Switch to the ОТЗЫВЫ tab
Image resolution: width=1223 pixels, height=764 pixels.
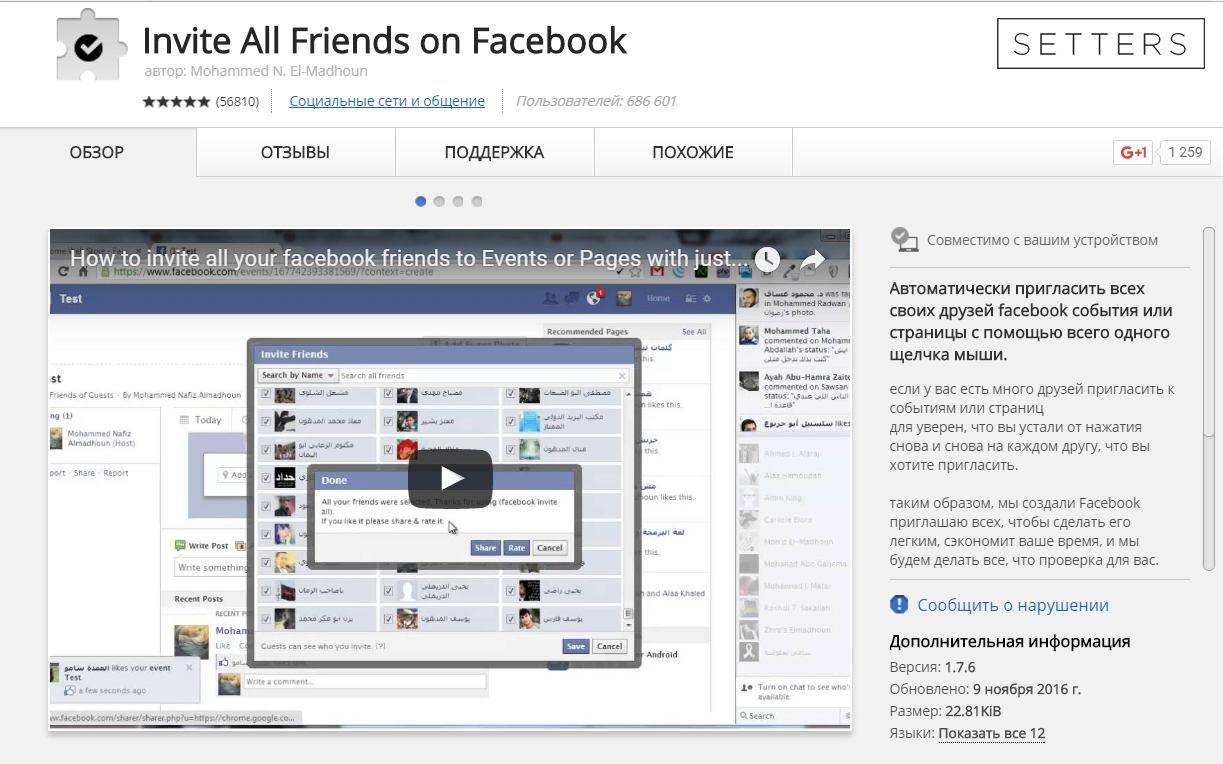coord(295,153)
